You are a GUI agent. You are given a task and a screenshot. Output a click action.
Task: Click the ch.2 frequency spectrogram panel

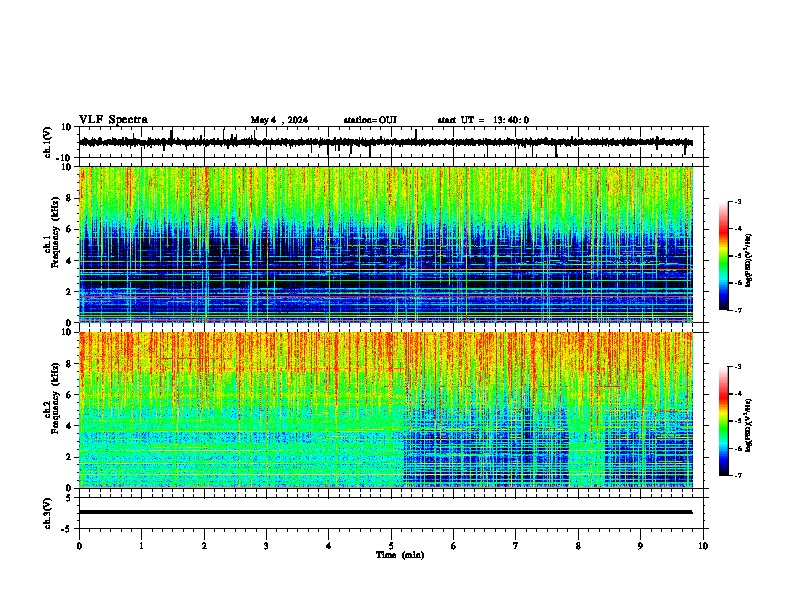pos(391,410)
